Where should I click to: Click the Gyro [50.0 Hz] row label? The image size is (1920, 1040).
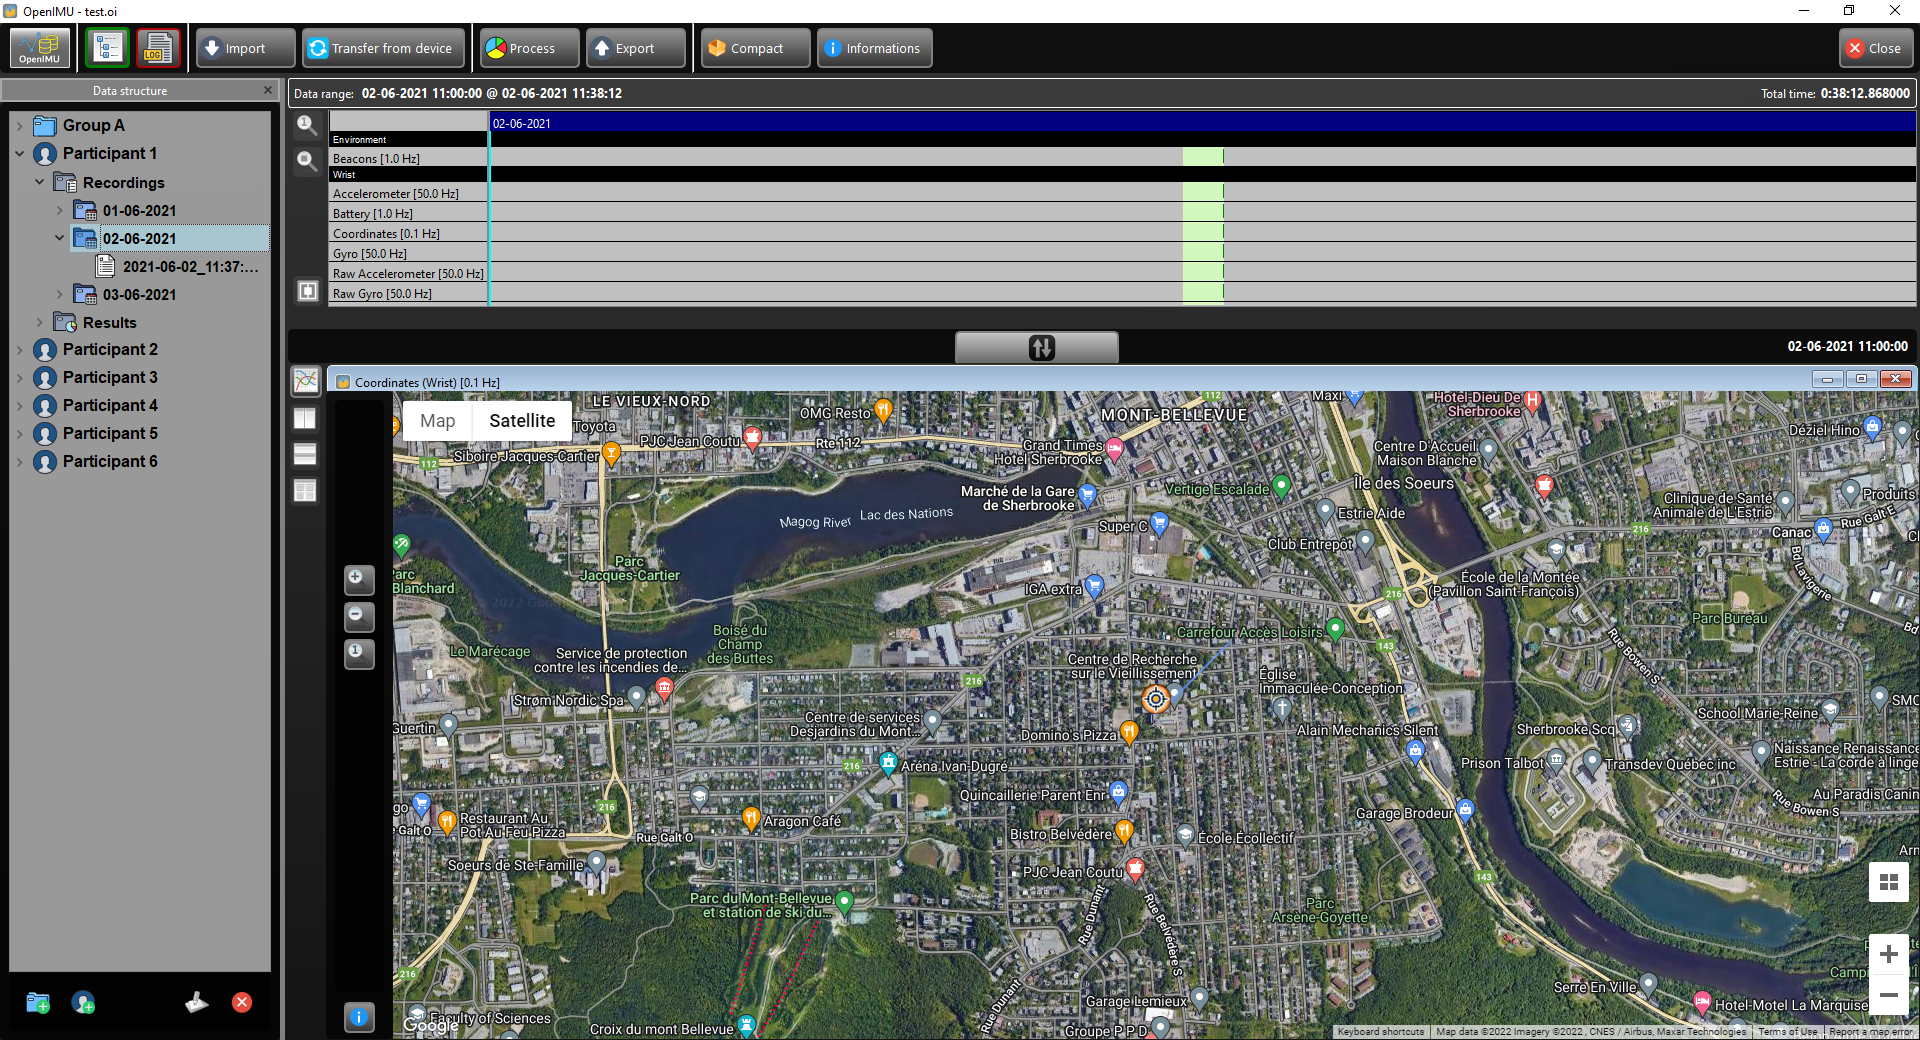pyautogui.click(x=370, y=253)
